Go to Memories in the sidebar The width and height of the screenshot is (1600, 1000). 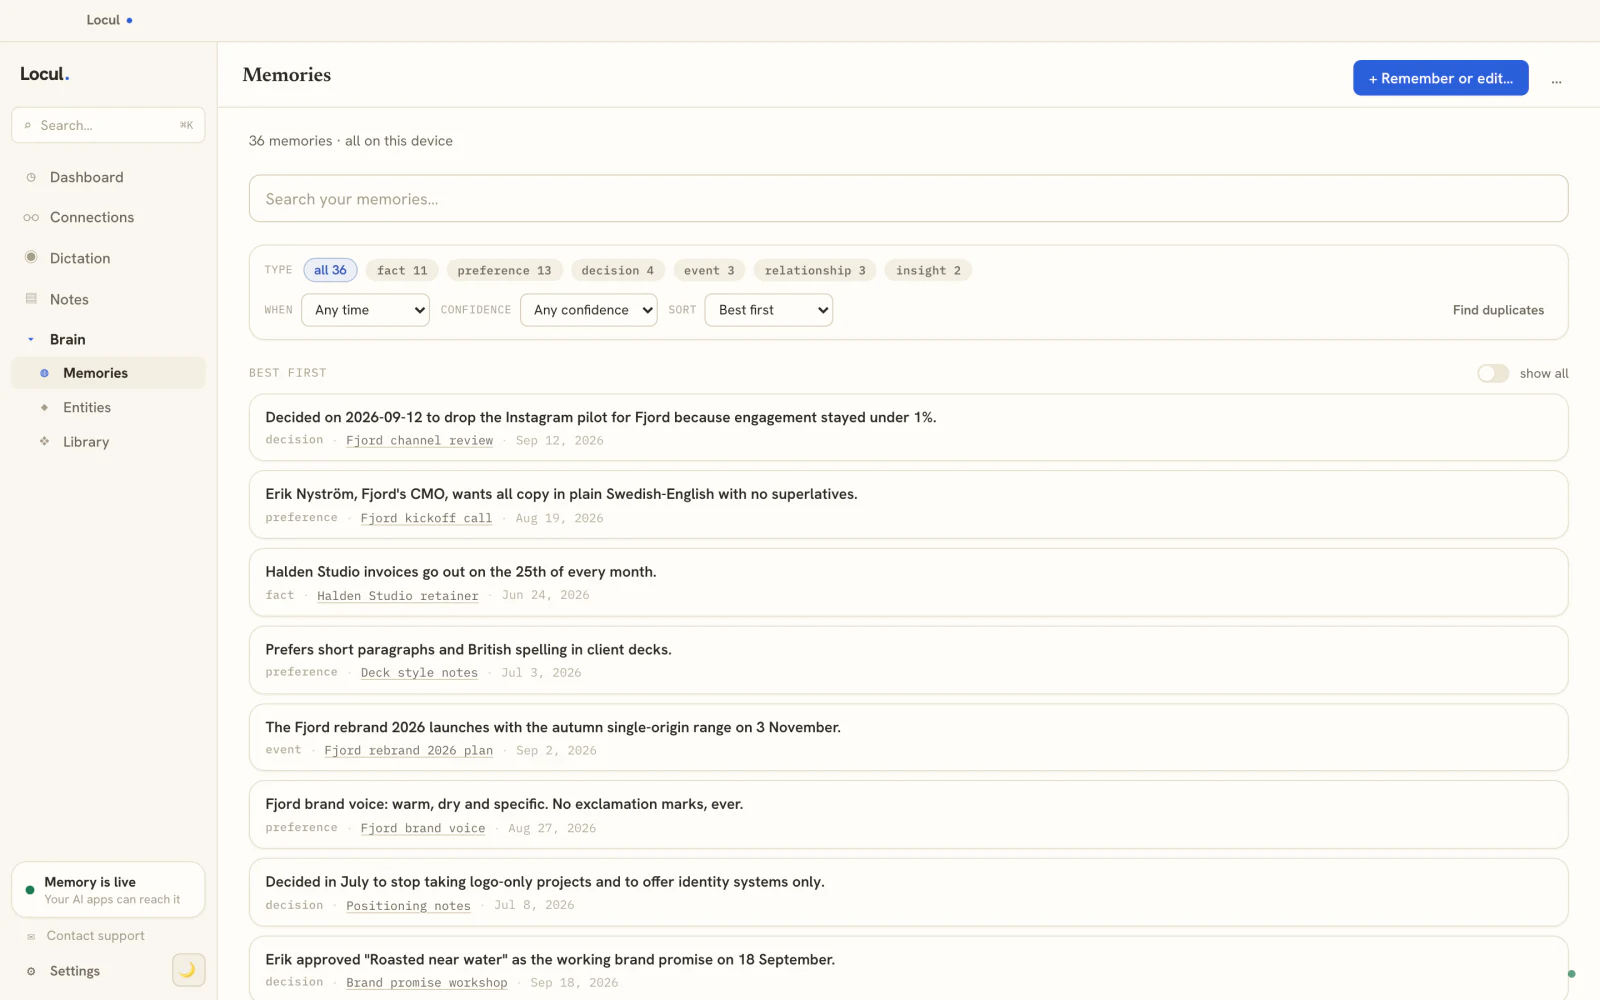(x=108, y=373)
